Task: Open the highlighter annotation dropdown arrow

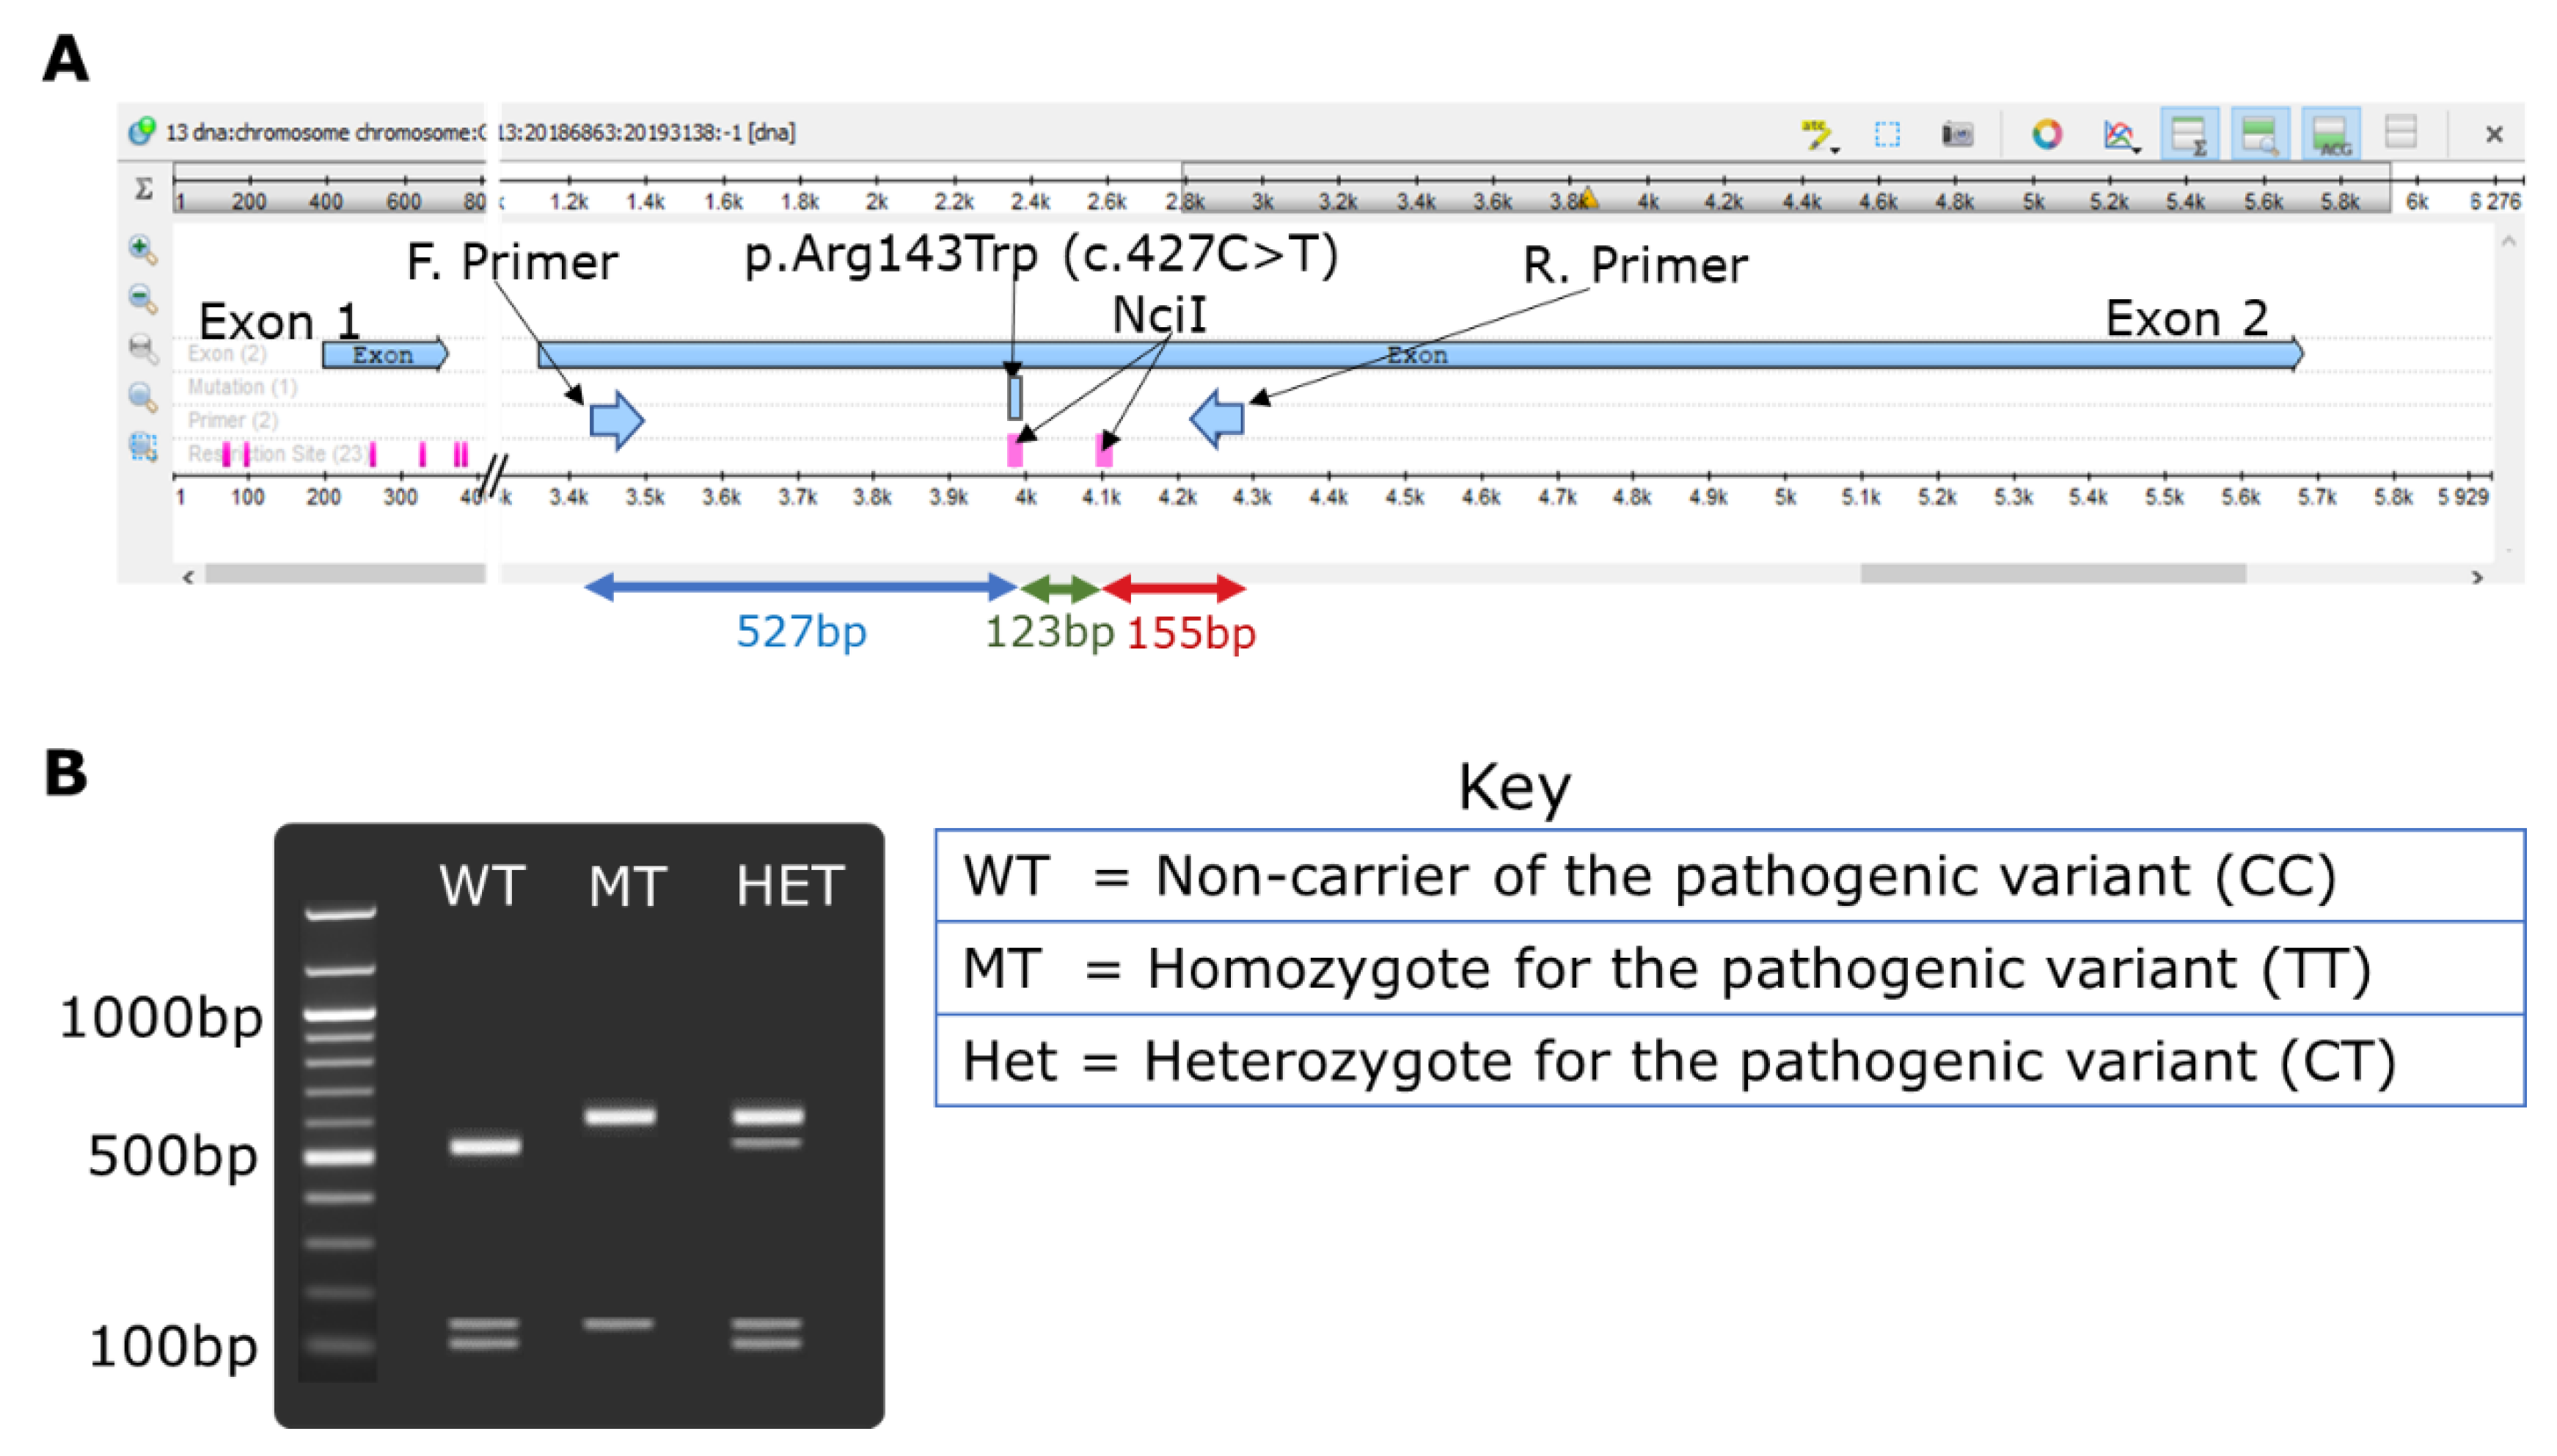Action: pyautogui.click(x=1835, y=150)
